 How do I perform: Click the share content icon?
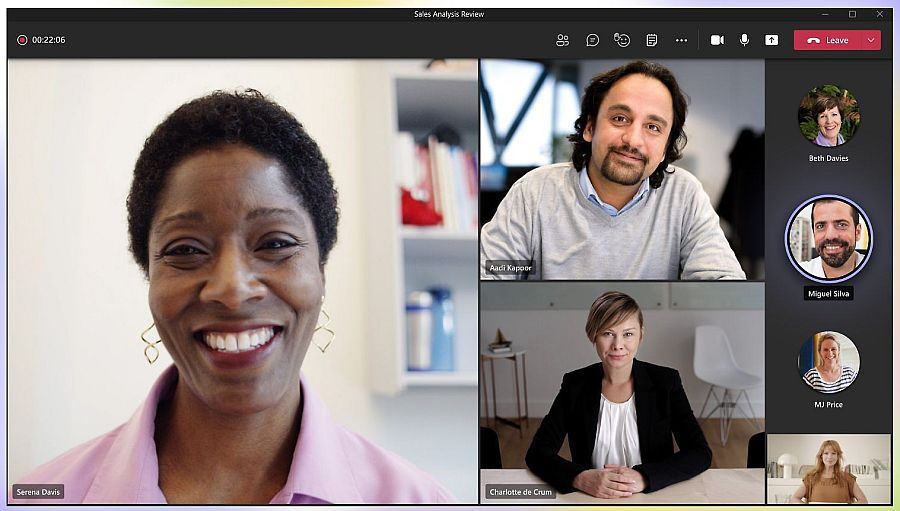tap(771, 40)
